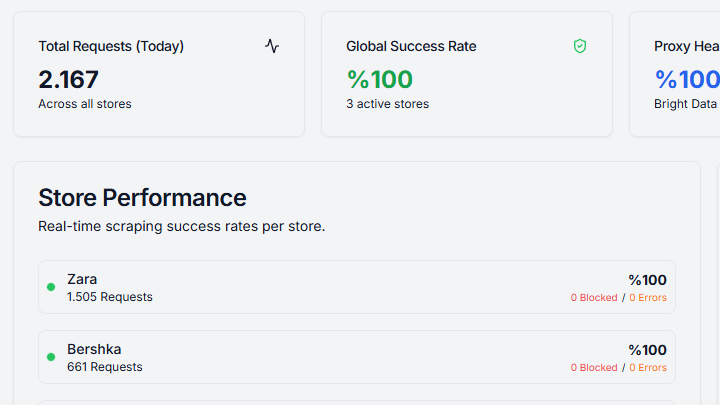Click Zara's 0 Blocked label
Viewport: 720px width, 405px height.
[x=594, y=298]
